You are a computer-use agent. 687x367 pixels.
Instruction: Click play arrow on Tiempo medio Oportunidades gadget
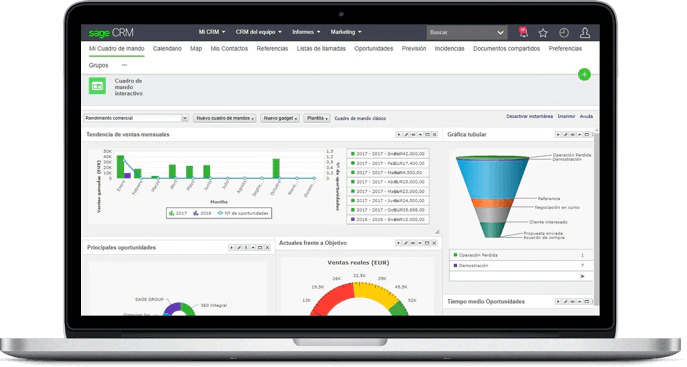[558, 301]
